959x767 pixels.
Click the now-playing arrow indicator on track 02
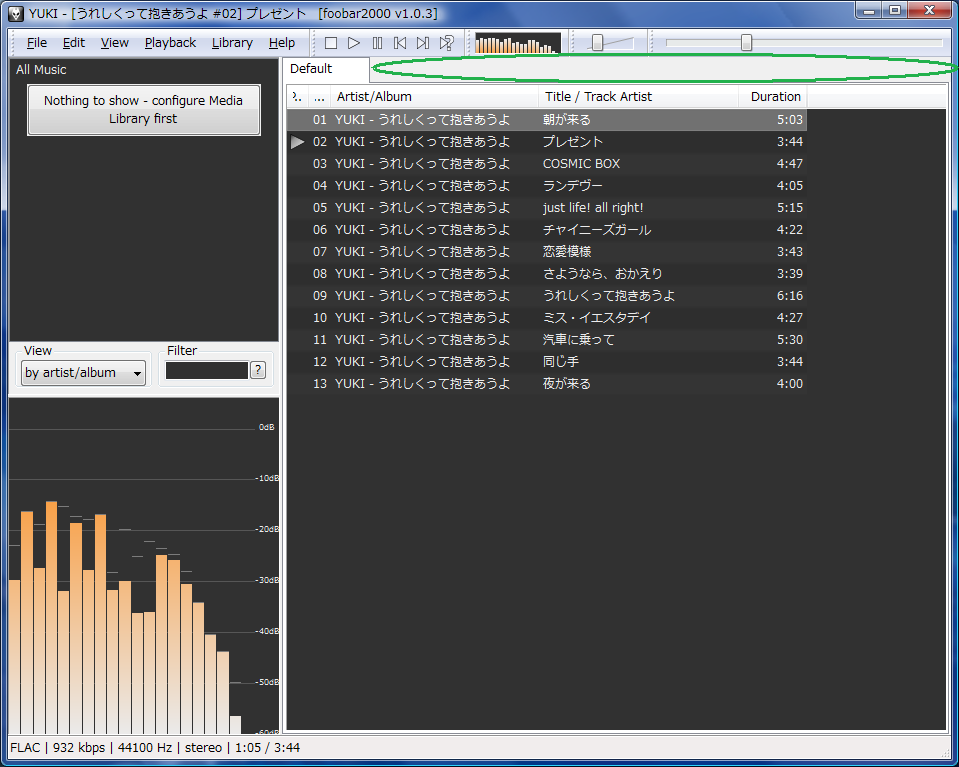coord(298,142)
